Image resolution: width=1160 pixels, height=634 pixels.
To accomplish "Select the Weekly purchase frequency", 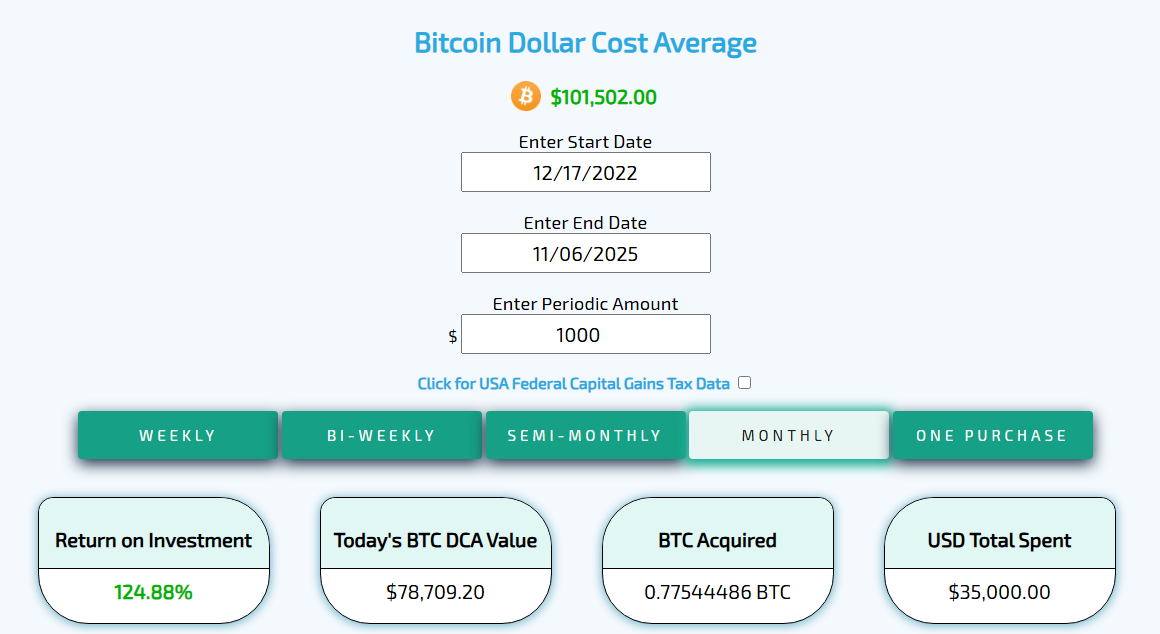I will pos(178,436).
